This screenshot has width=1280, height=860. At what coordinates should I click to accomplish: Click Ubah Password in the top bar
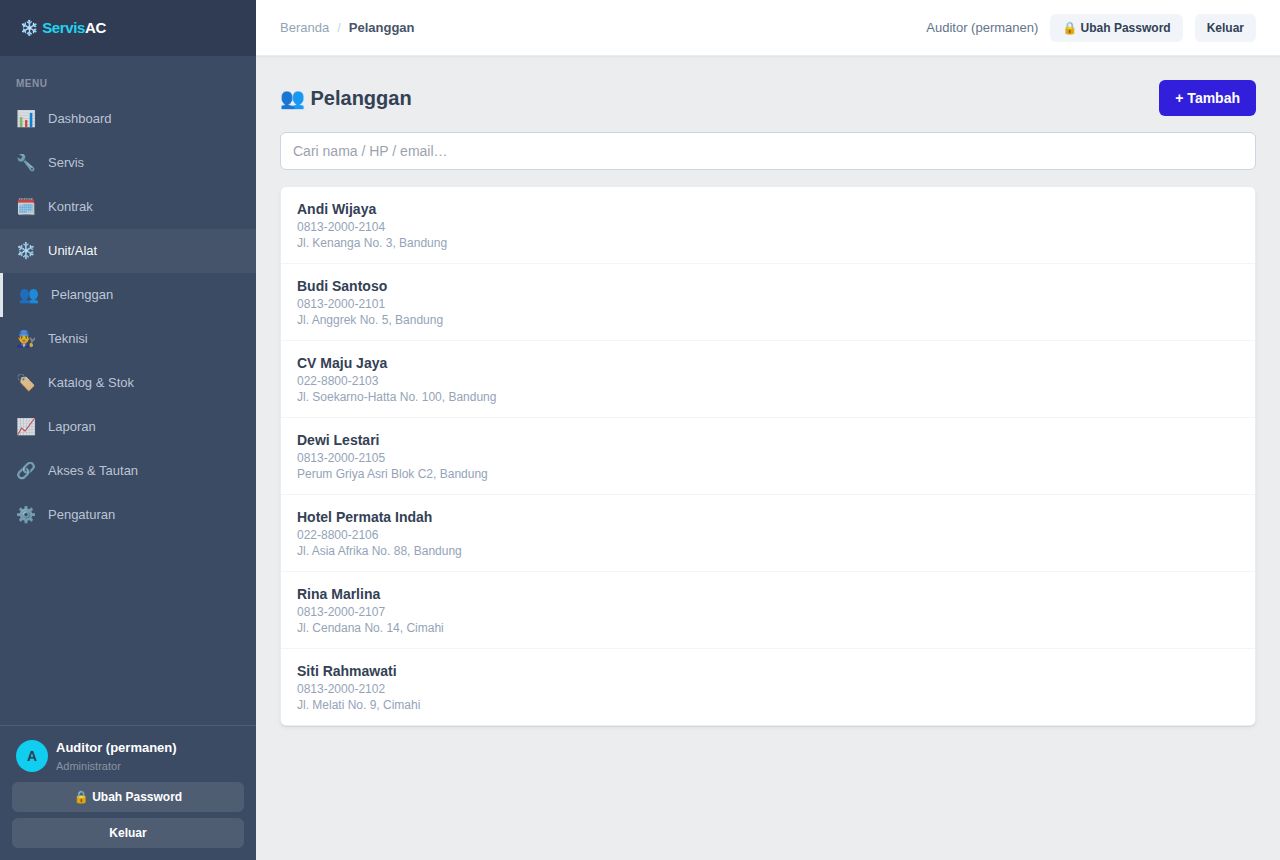pyautogui.click(x=1116, y=28)
